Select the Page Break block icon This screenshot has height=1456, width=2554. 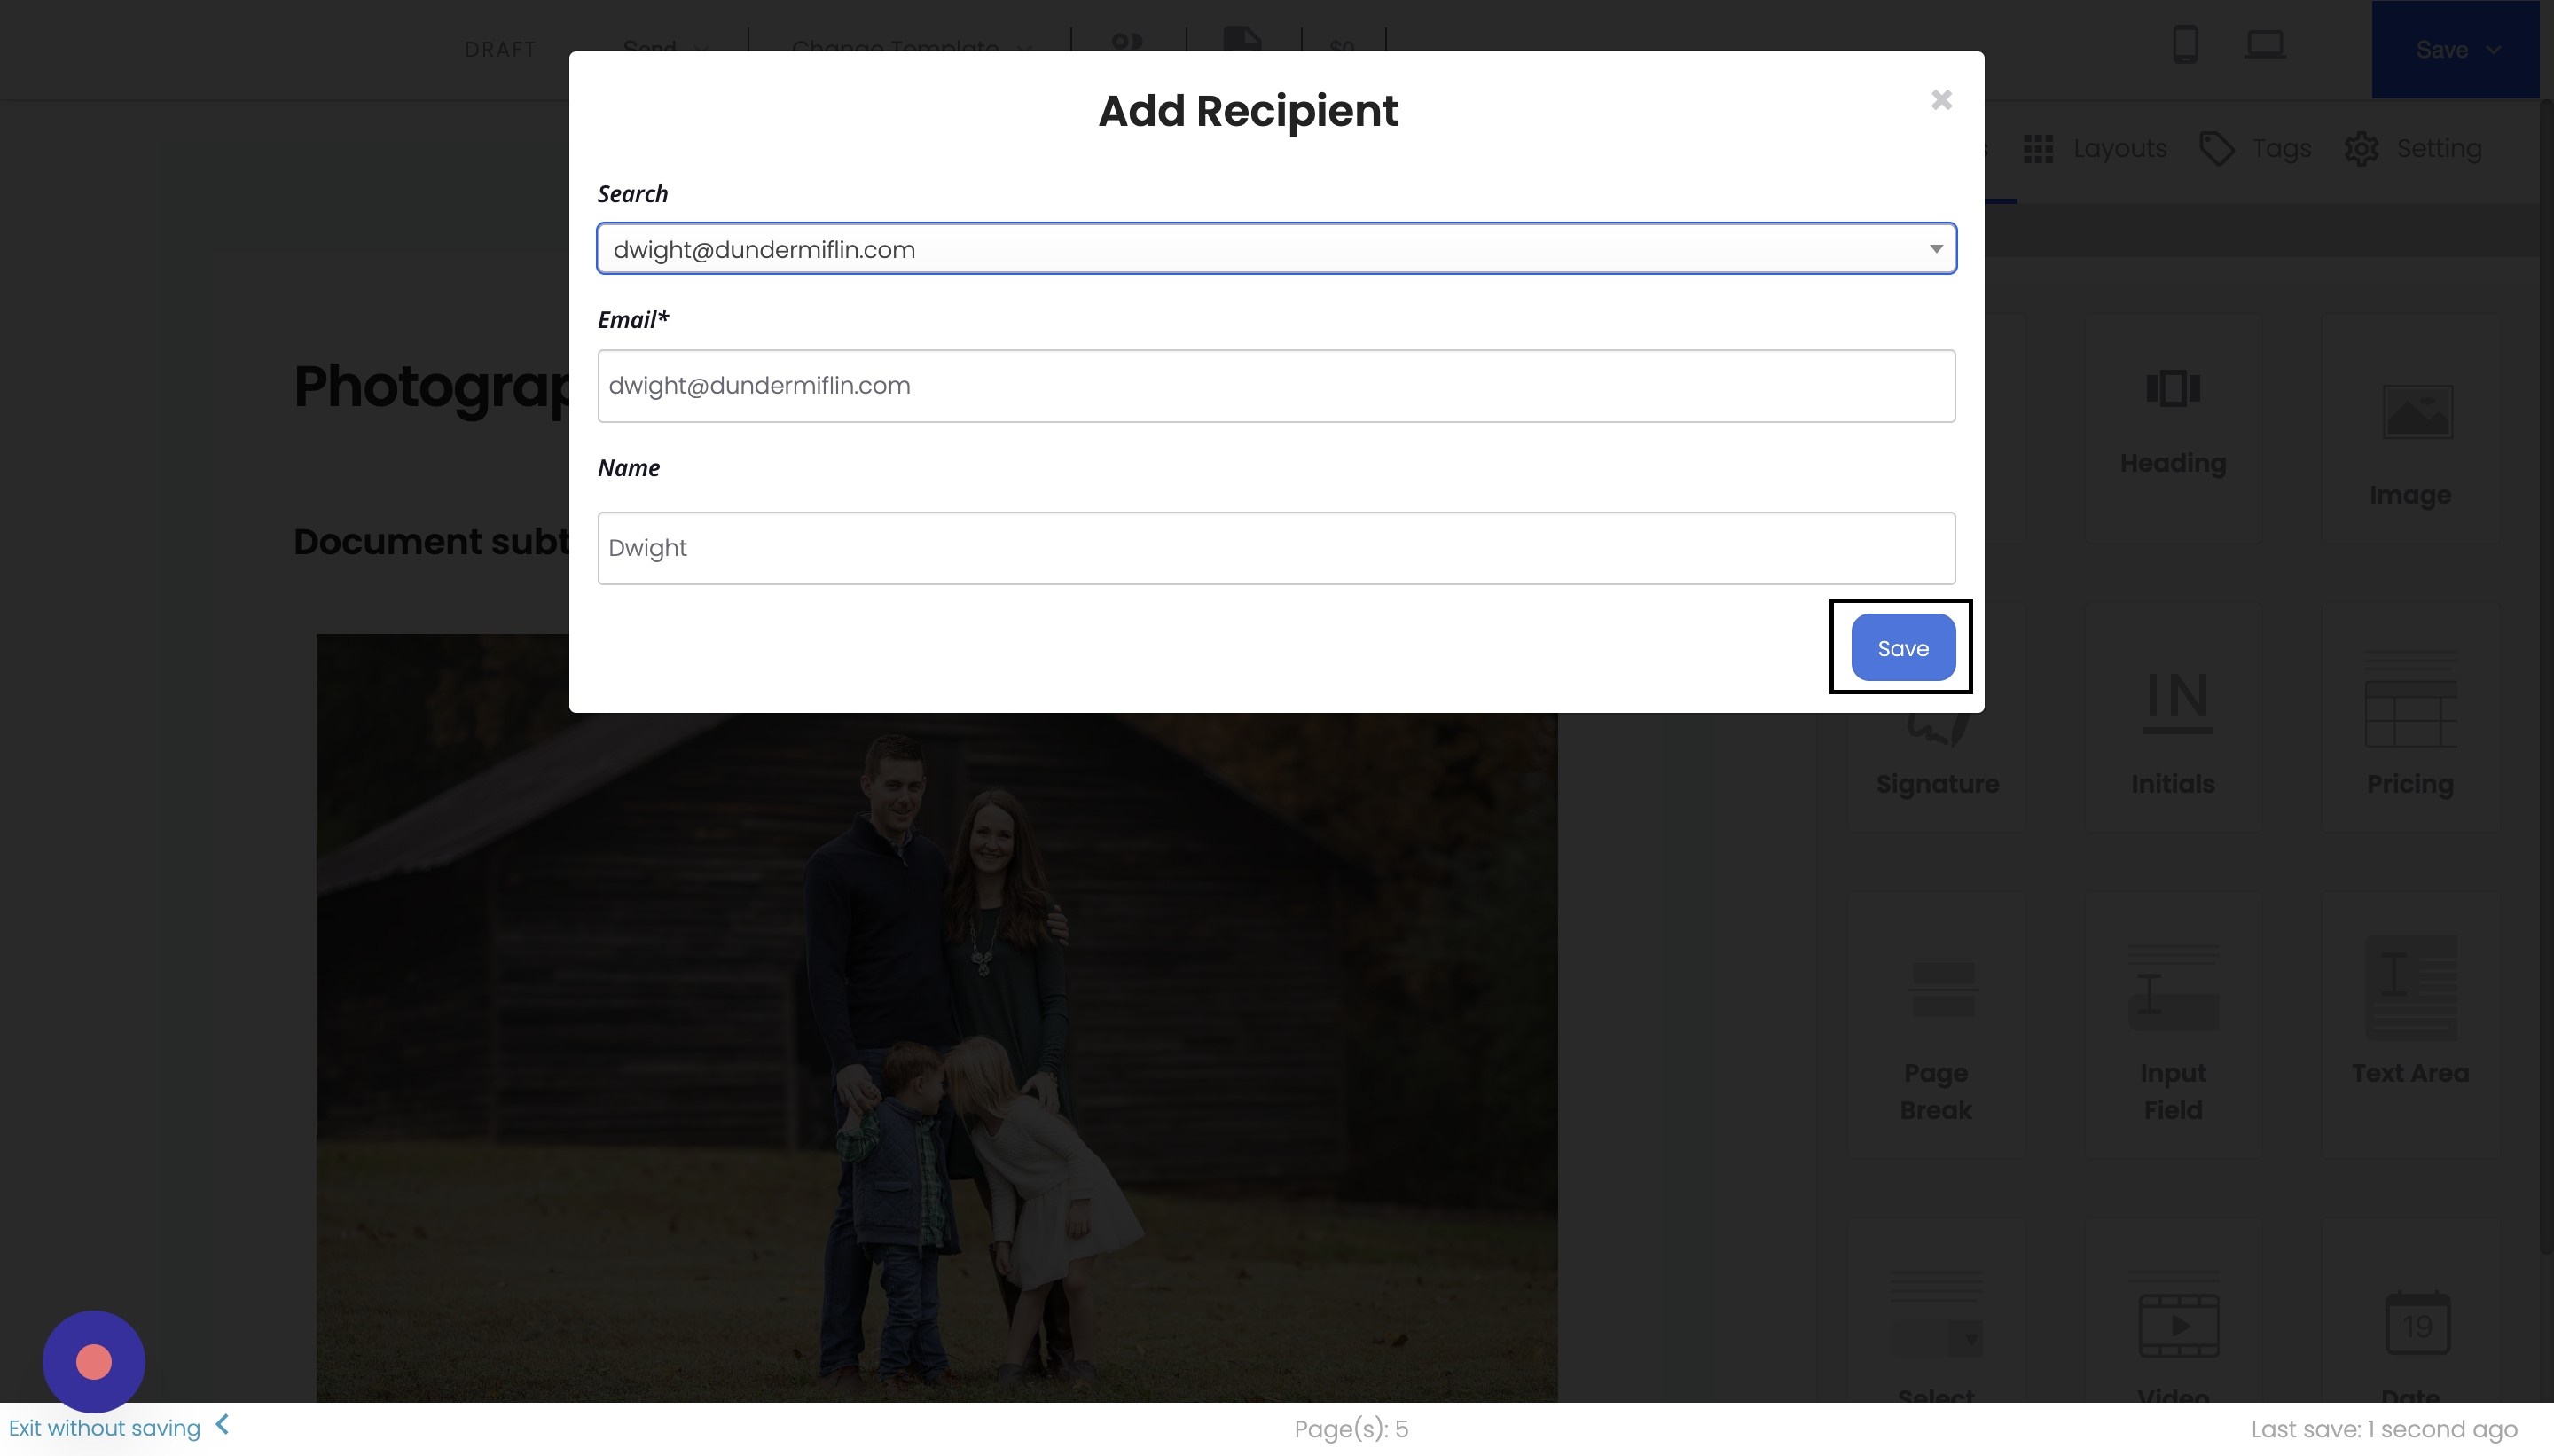click(1942, 990)
